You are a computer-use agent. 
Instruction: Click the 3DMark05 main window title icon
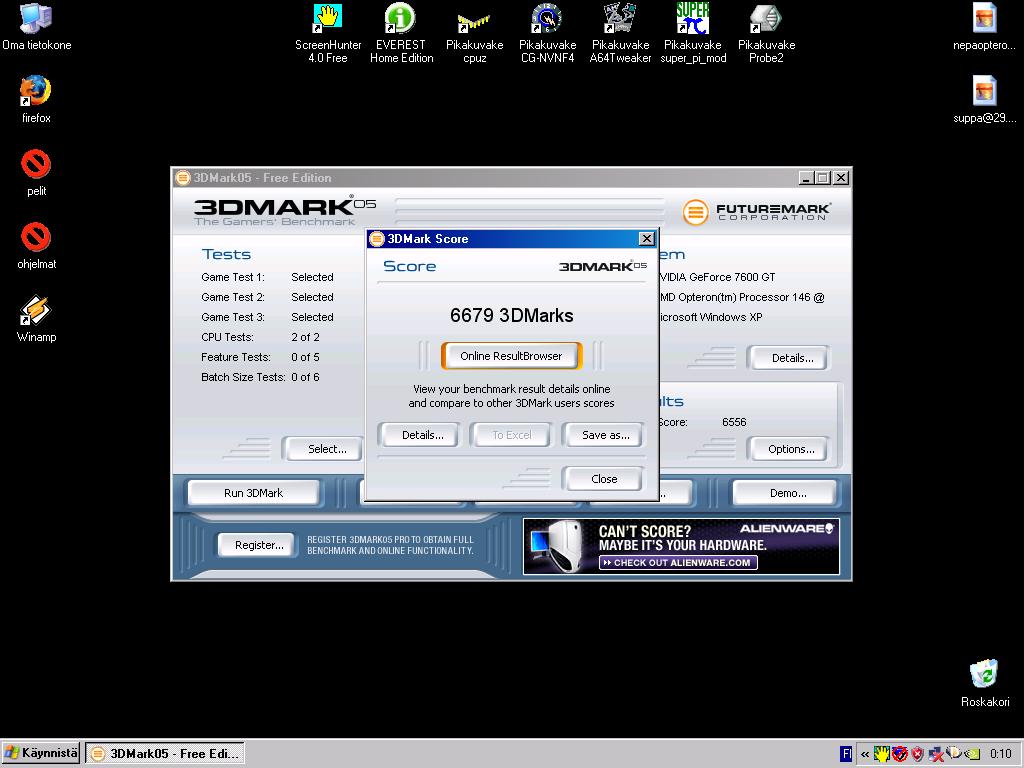pos(183,178)
